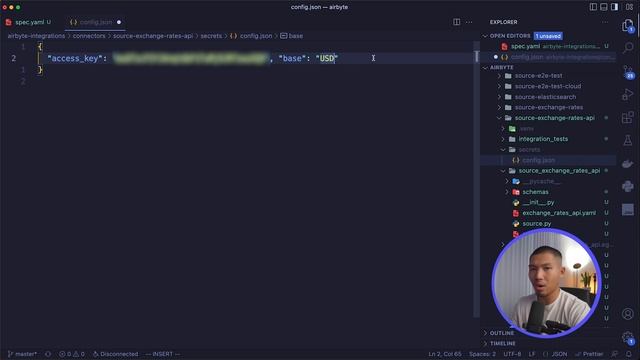Viewport: 640px width, 360px height.
Task: Click connectors in breadcrumb
Action: pyautogui.click(x=89, y=36)
